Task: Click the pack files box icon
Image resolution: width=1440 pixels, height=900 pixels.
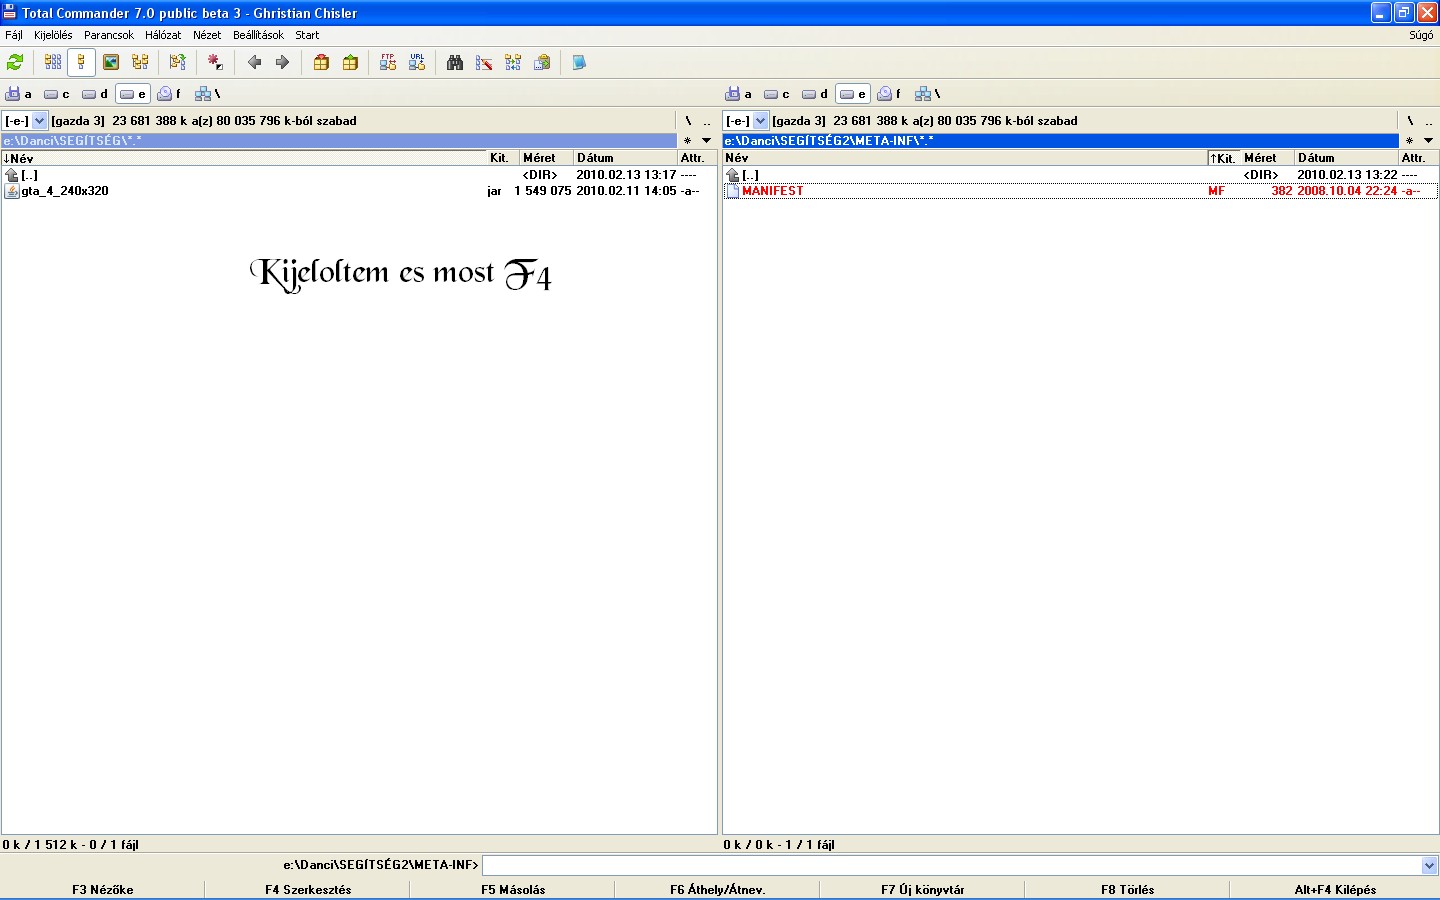Action: tap(321, 63)
